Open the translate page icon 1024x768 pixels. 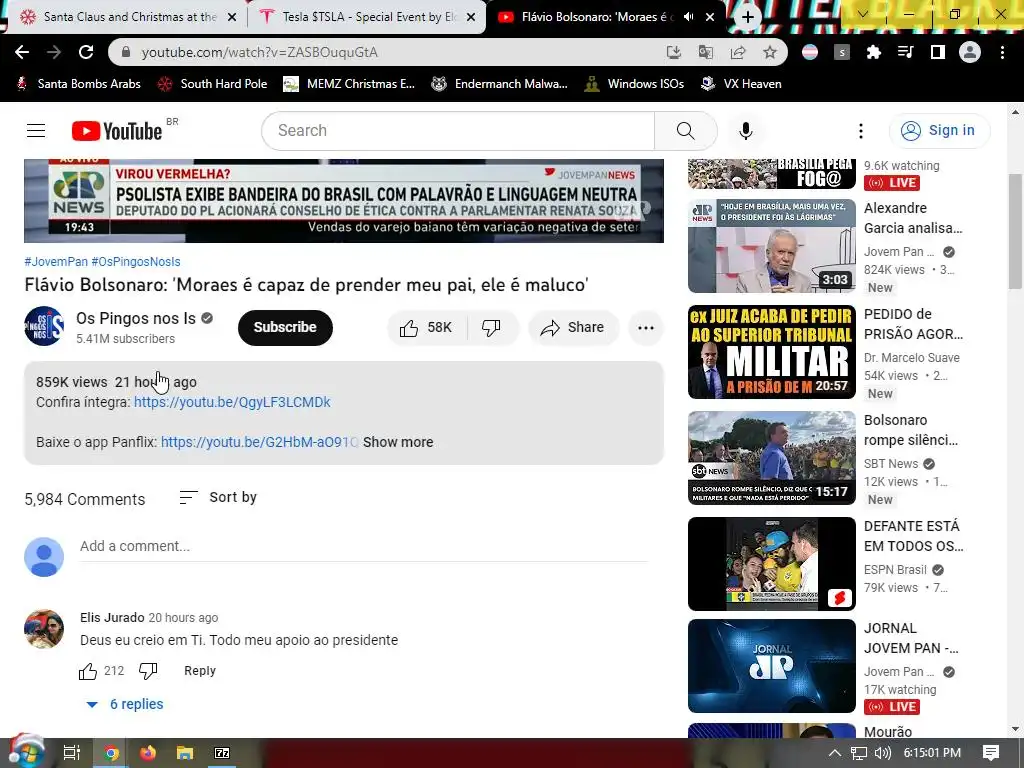[x=705, y=52]
